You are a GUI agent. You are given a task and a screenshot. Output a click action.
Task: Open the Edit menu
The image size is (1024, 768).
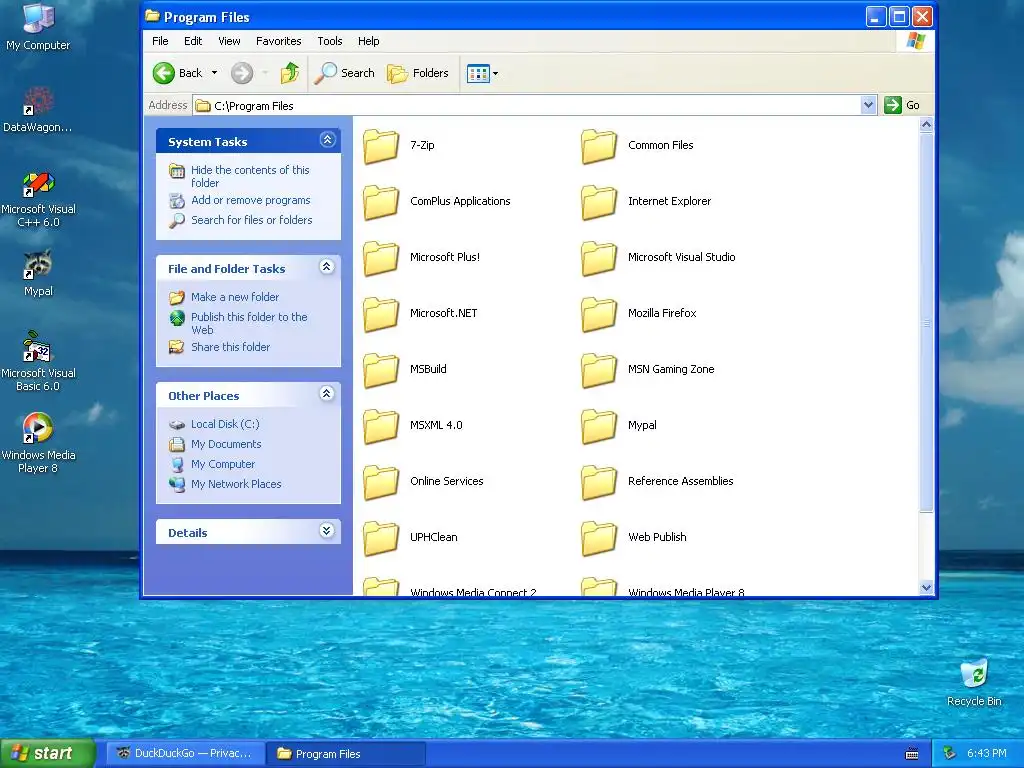(193, 41)
